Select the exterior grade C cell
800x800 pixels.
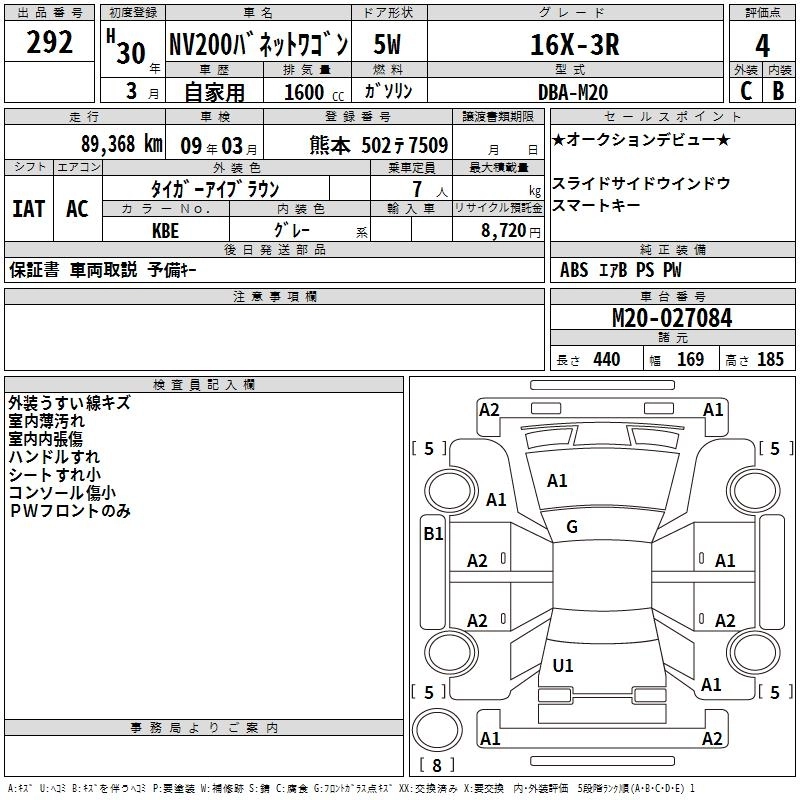745,90
